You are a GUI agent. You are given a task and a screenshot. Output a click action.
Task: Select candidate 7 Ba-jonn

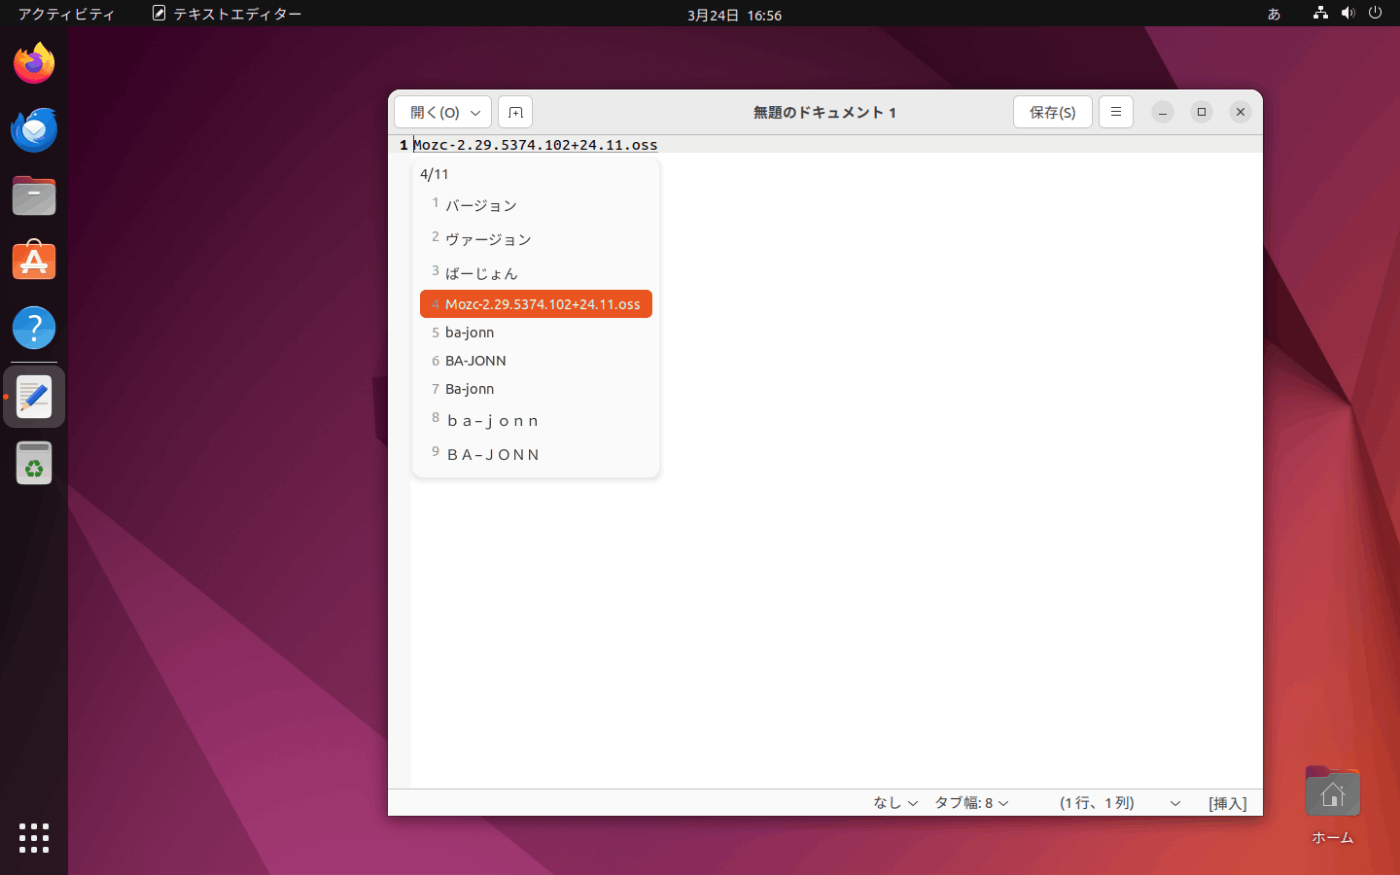click(536, 389)
